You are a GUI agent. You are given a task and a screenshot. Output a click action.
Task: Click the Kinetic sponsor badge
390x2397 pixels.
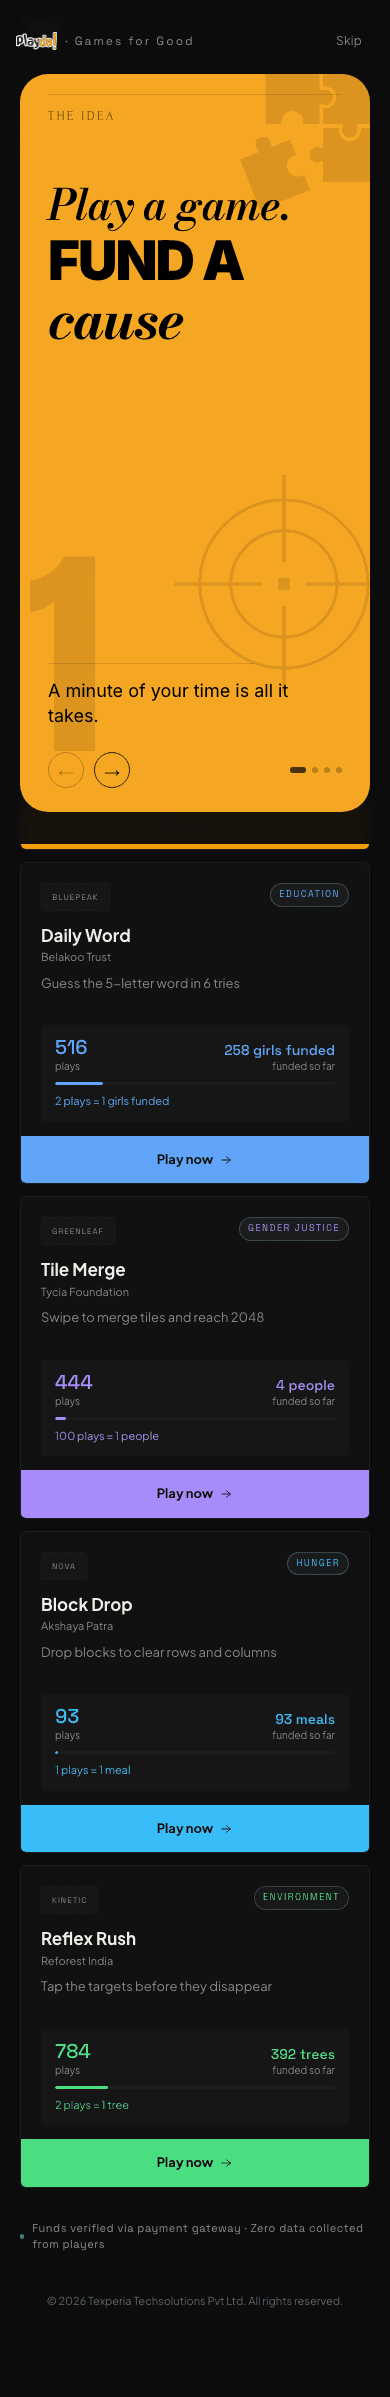[69, 1900]
